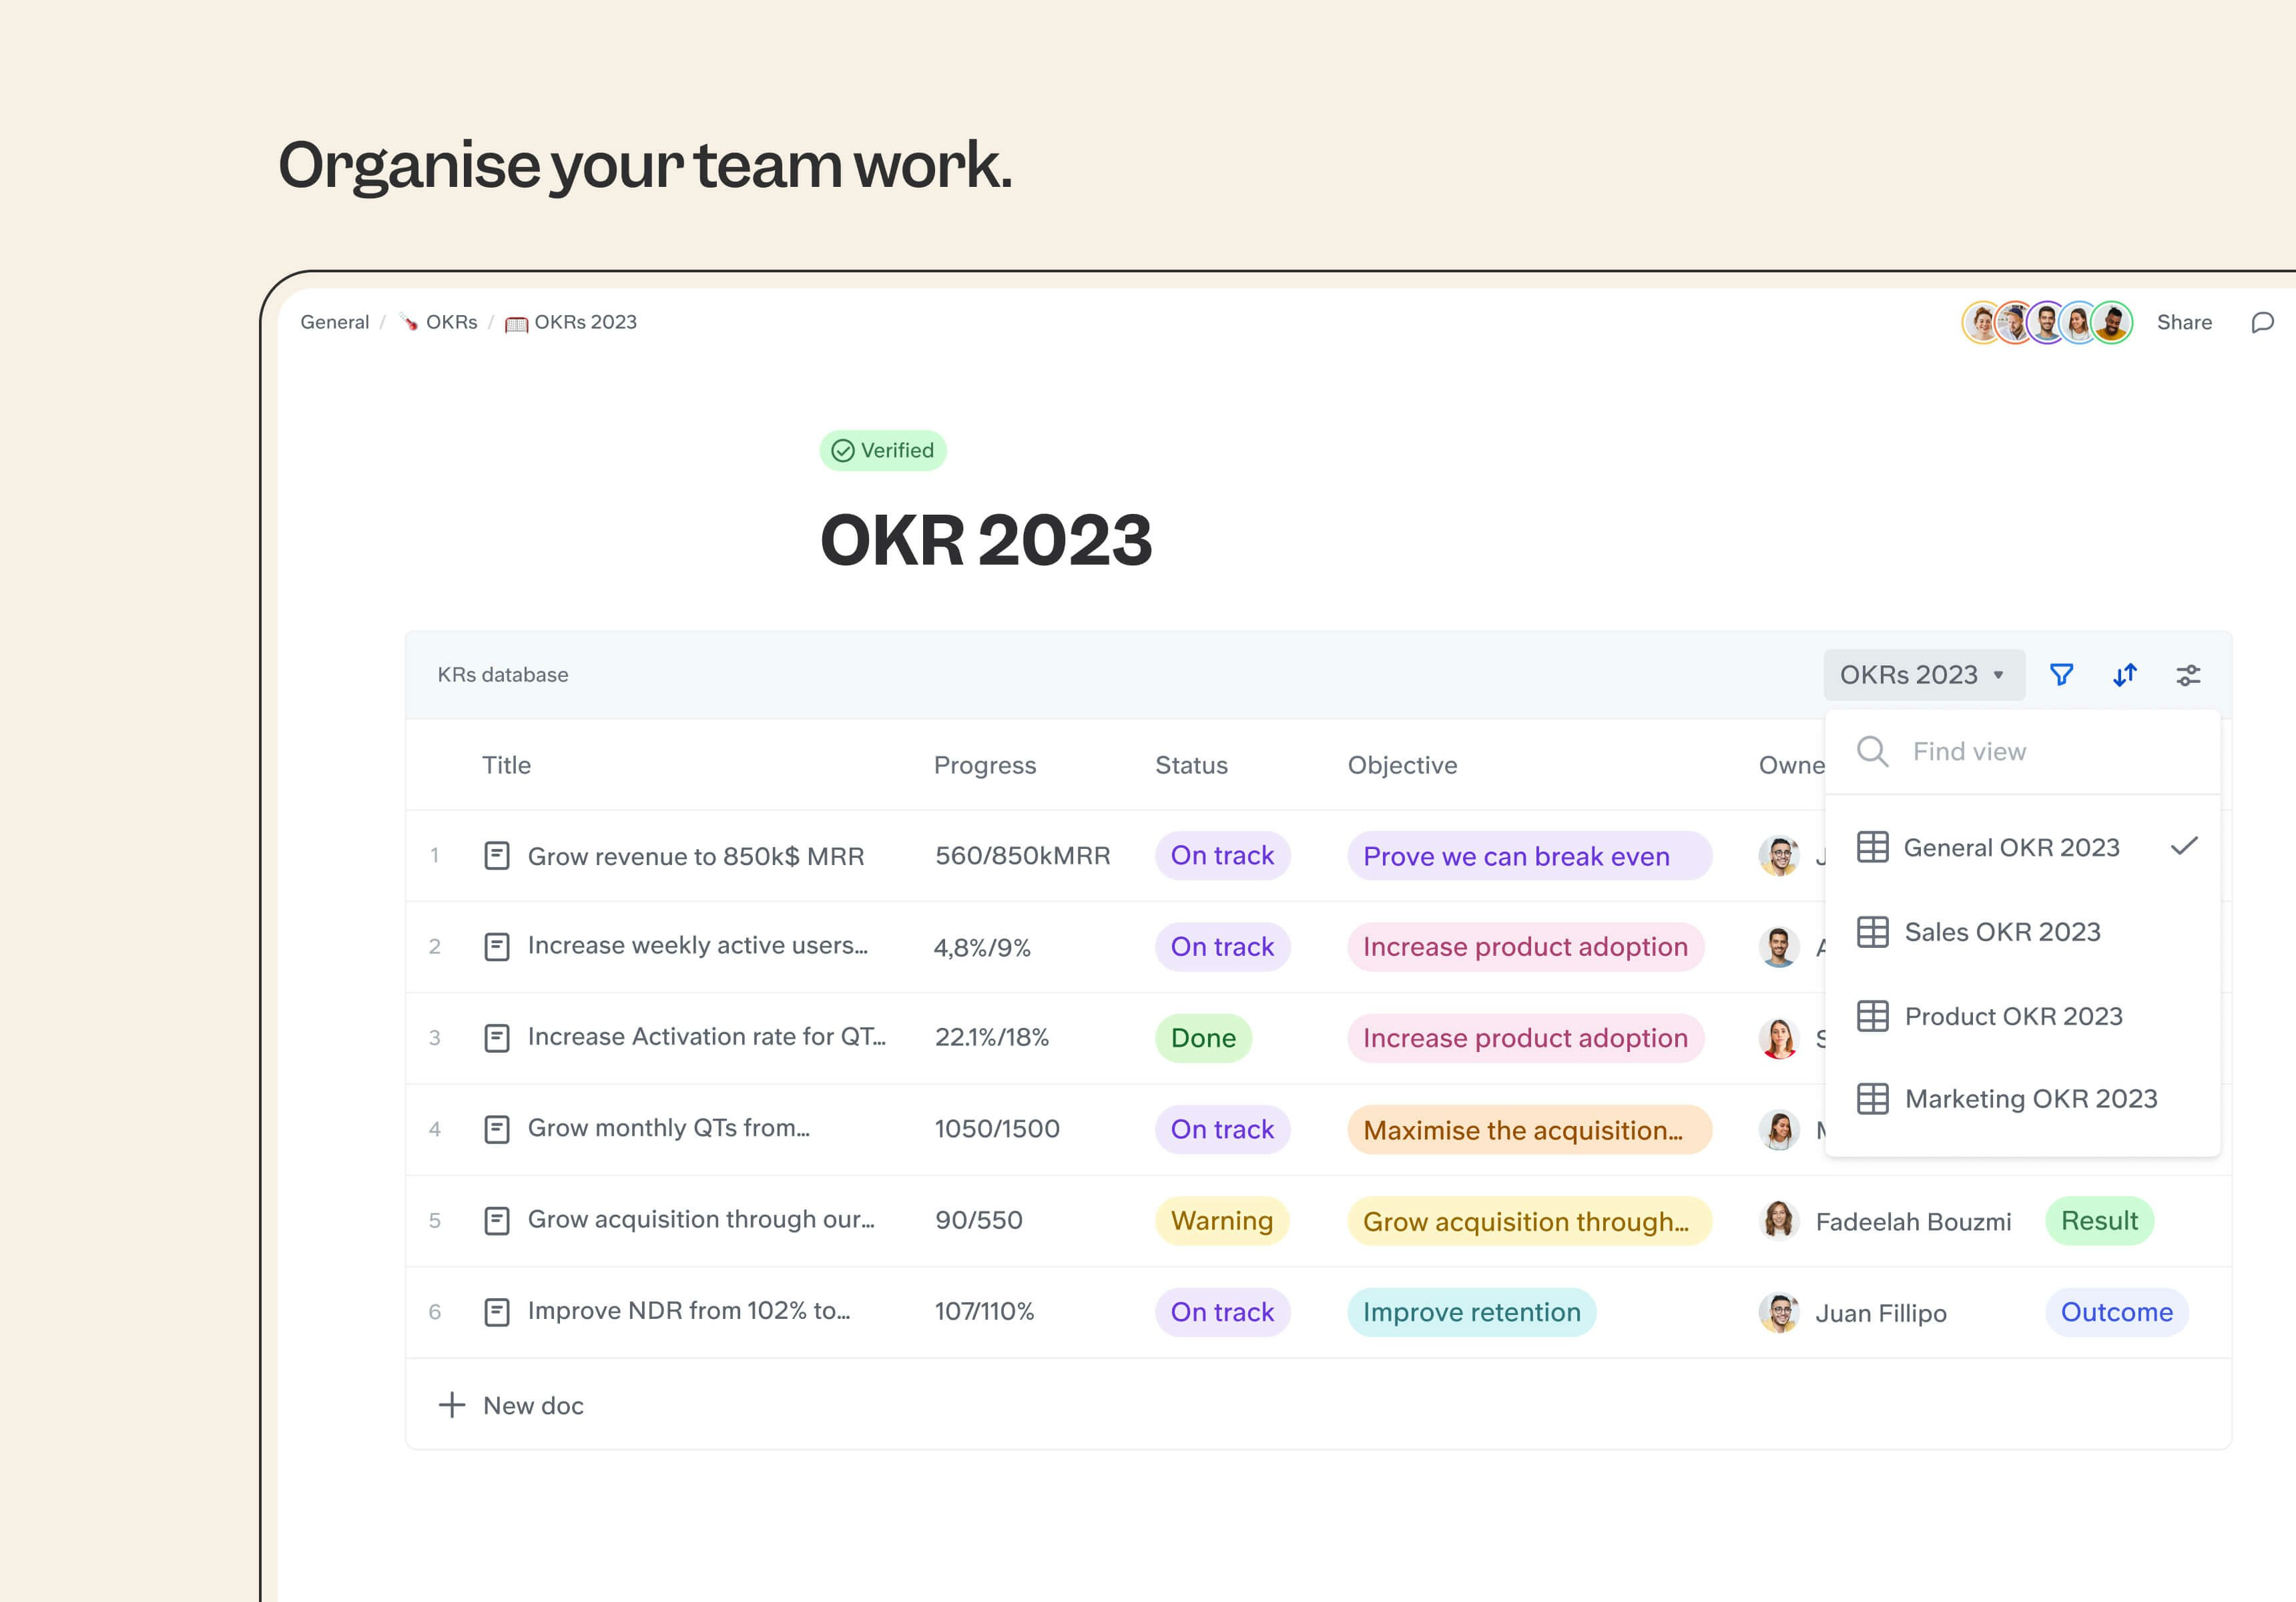Click table icon beside Marketing OKR 2023
The width and height of the screenshot is (2296, 1602).
coord(1872,1099)
